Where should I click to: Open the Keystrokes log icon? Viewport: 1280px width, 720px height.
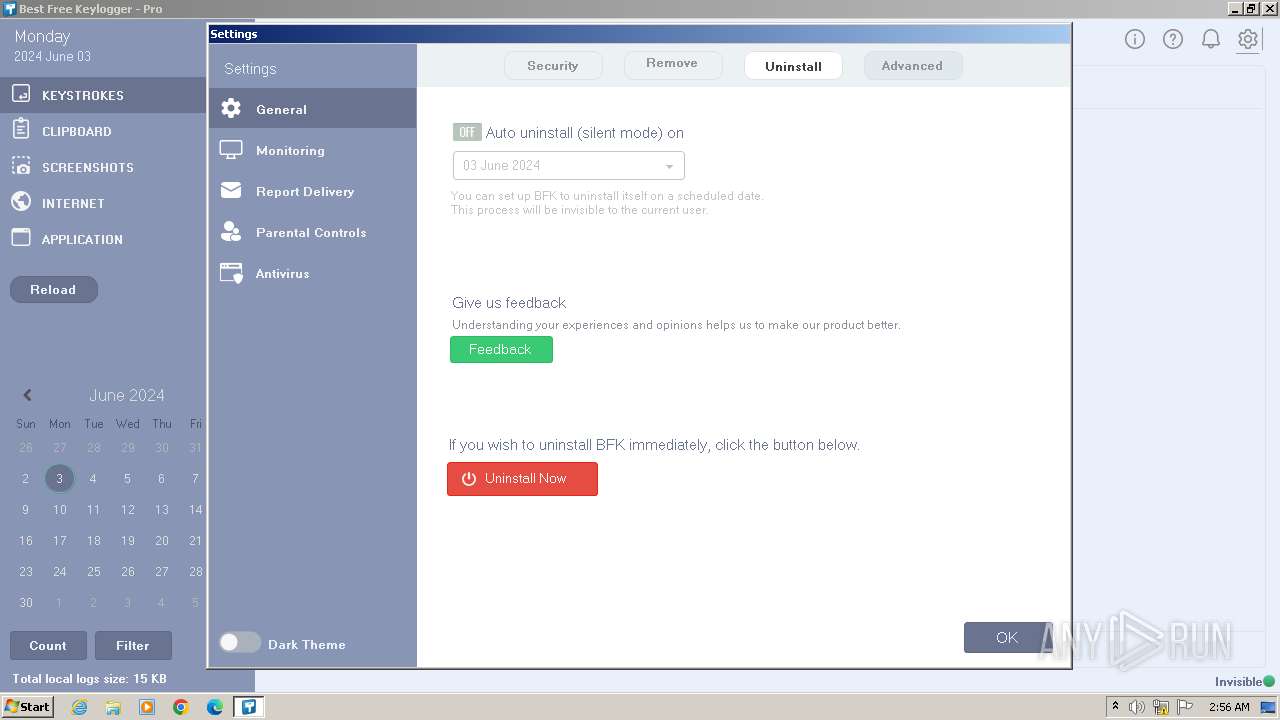(21, 94)
